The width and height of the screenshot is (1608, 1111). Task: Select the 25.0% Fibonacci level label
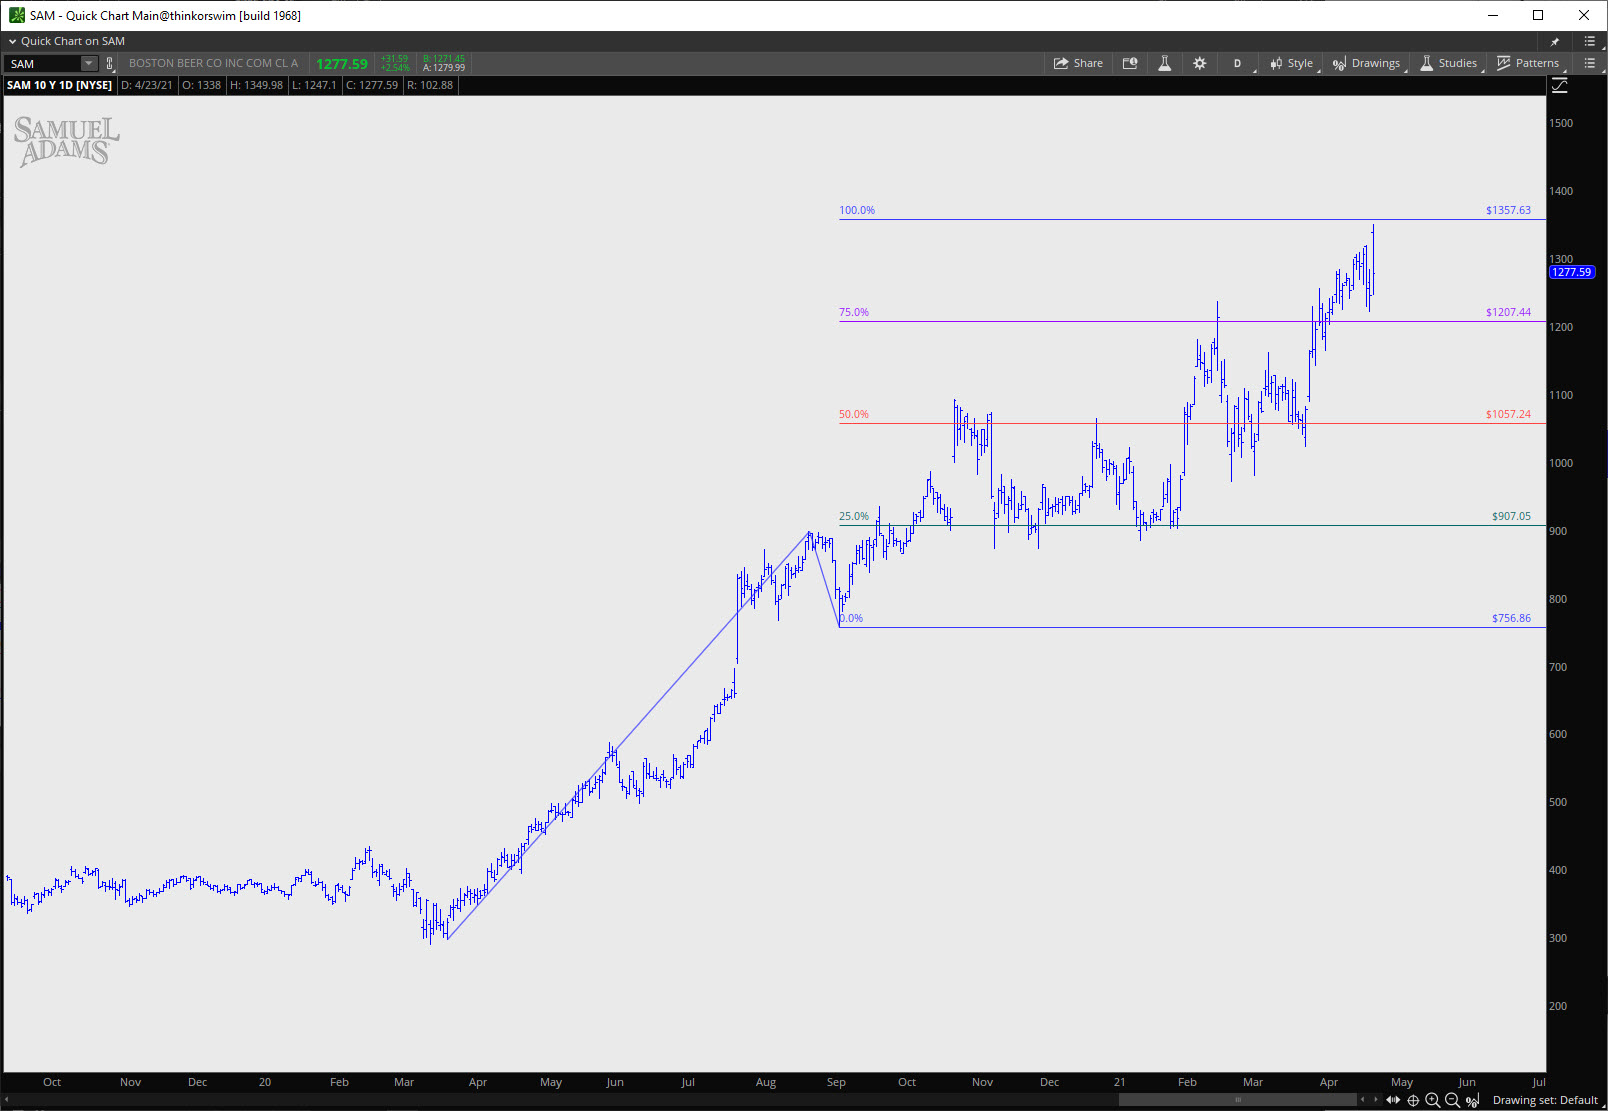[854, 516]
